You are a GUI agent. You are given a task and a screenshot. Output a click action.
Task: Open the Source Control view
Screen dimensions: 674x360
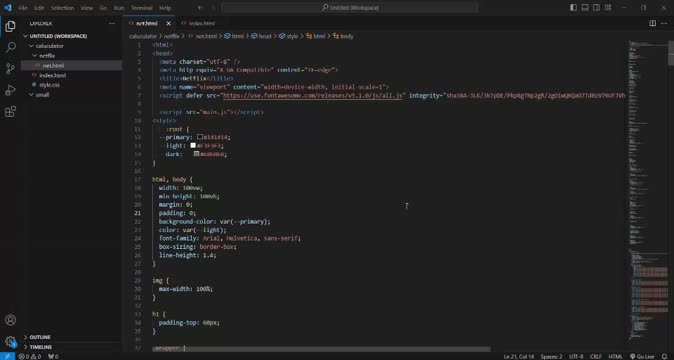click(x=10, y=69)
